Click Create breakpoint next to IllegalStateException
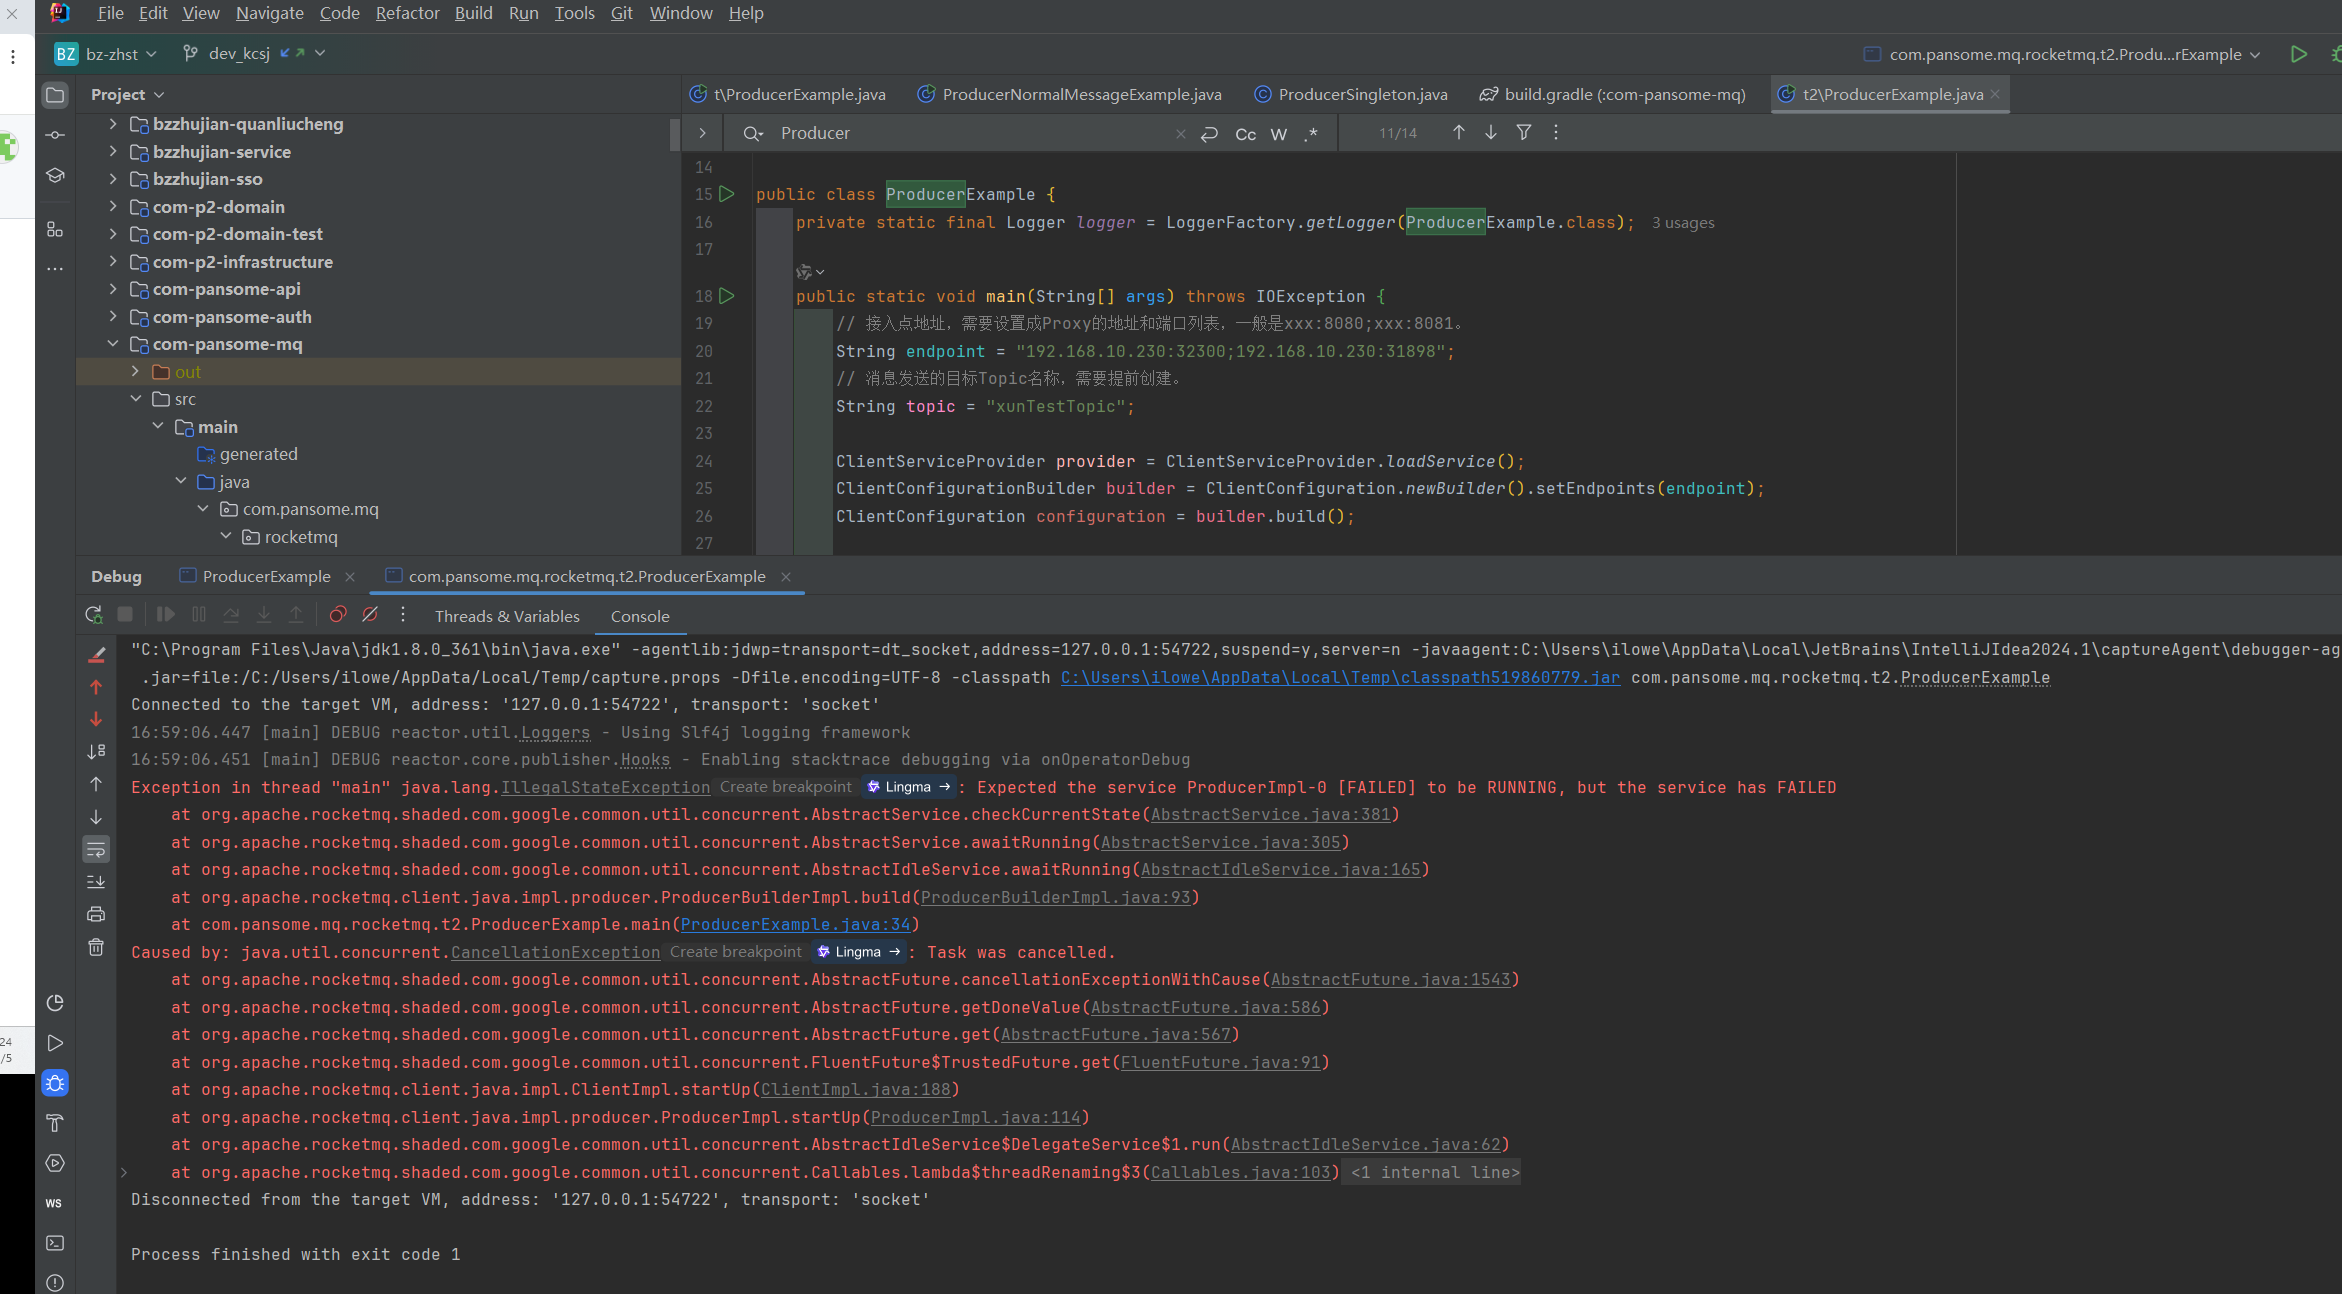This screenshot has height=1294, width=2342. (x=785, y=787)
